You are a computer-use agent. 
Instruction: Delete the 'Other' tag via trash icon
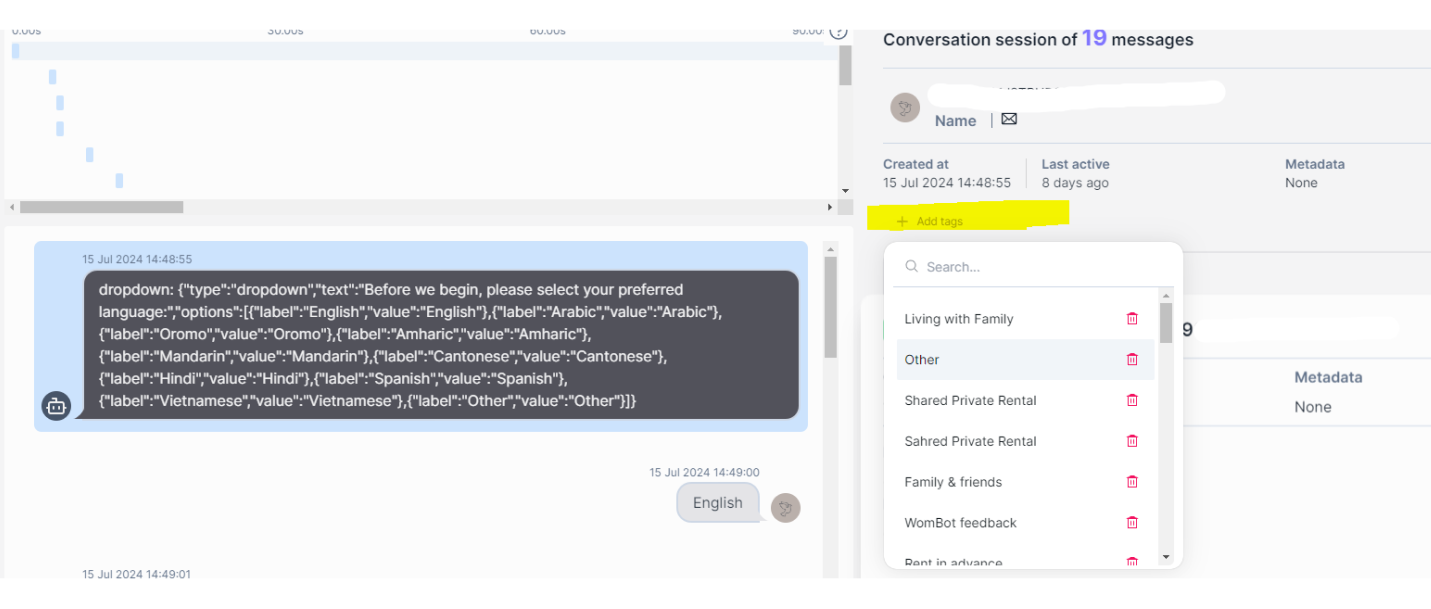click(1132, 360)
